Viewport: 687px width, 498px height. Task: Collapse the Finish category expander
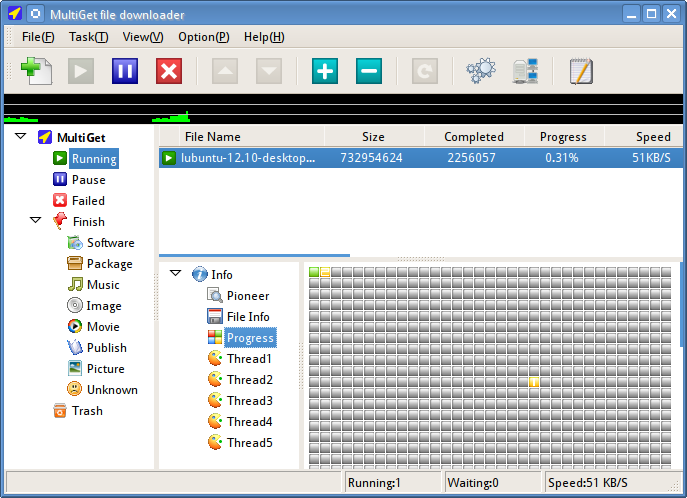tap(35, 220)
